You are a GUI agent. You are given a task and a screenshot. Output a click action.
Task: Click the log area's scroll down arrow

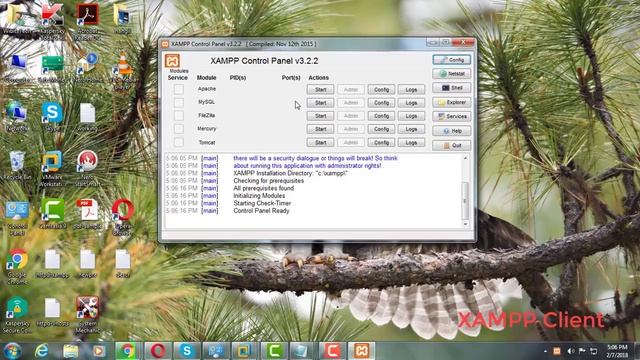[465, 224]
